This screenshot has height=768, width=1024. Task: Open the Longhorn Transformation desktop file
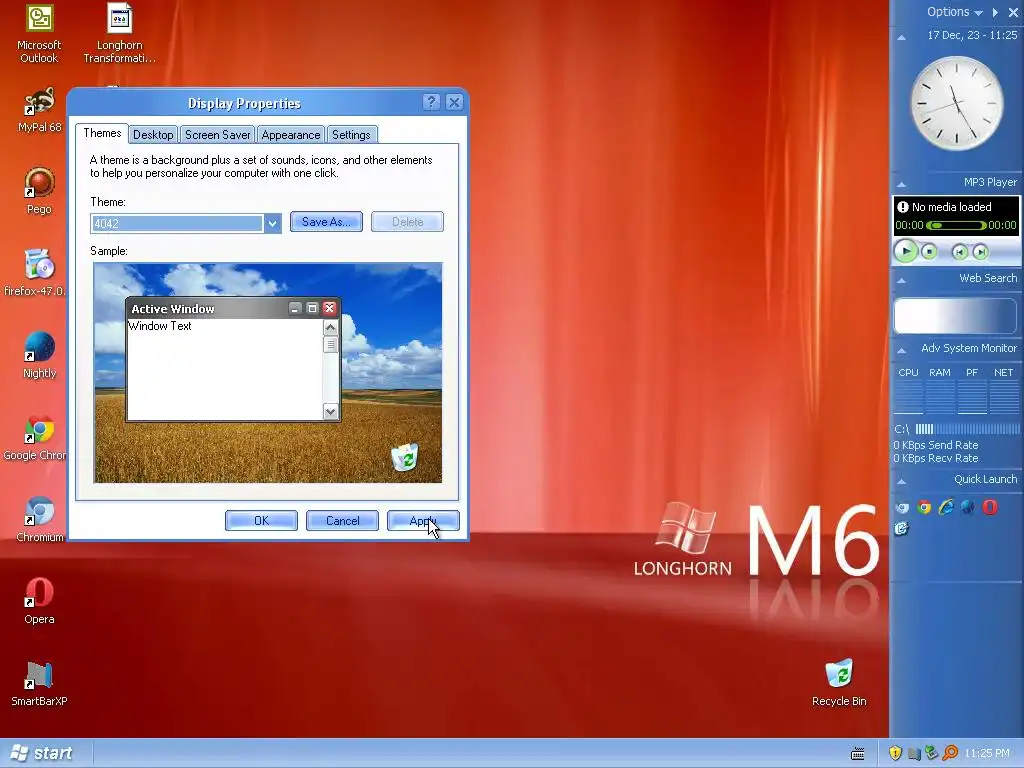120,34
